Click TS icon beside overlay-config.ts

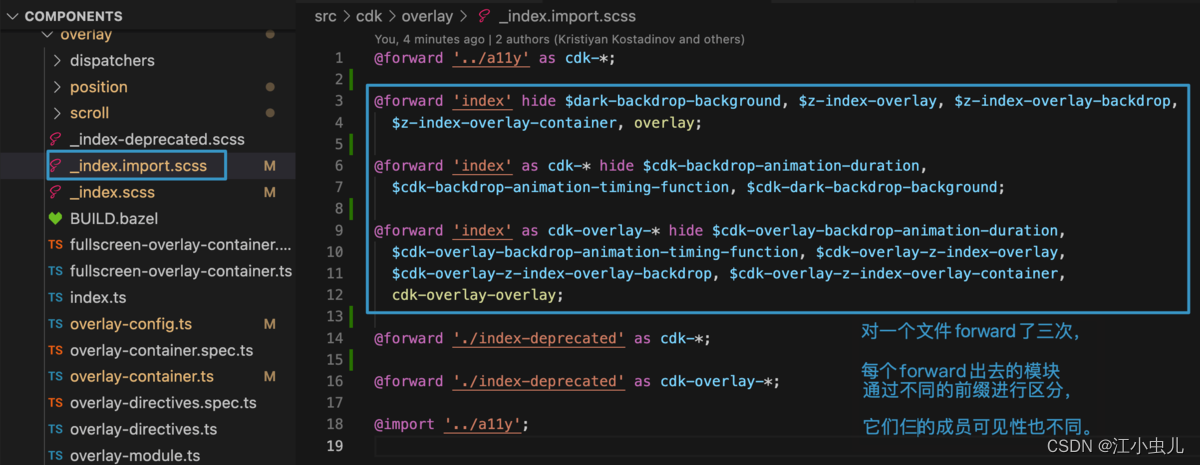(56, 324)
